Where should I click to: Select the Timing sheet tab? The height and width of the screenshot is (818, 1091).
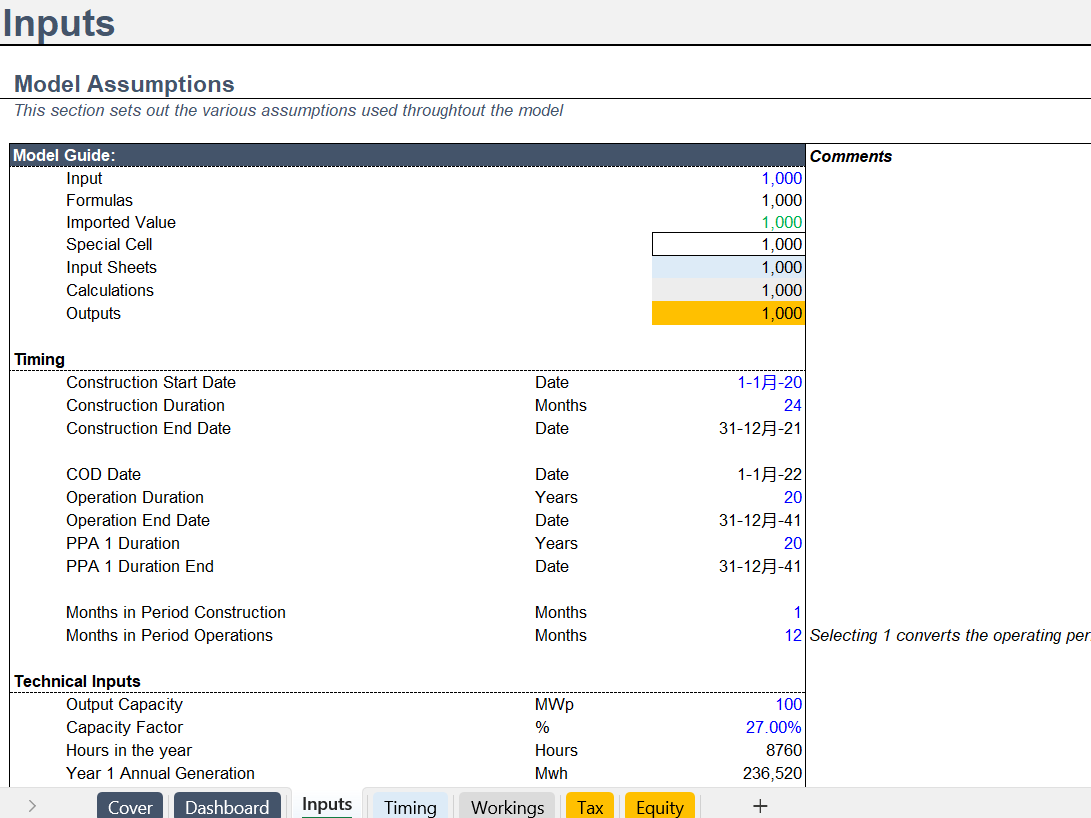pyautogui.click(x=410, y=807)
